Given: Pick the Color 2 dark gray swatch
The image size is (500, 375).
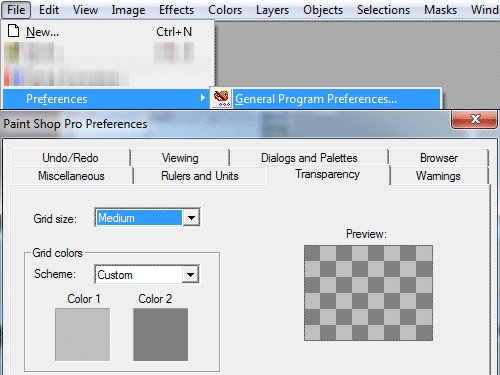Looking at the screenshot, I should point(160,334).
